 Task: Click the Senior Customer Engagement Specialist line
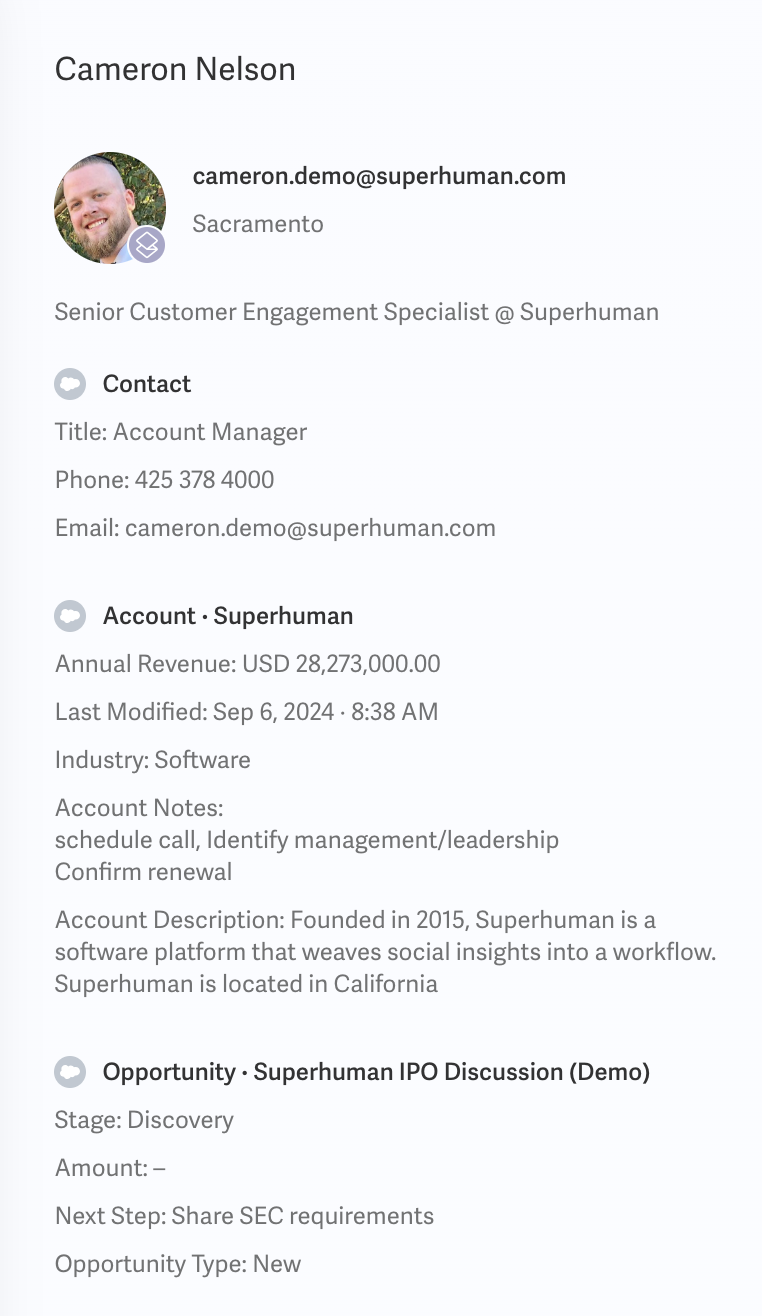pos(357,312)
